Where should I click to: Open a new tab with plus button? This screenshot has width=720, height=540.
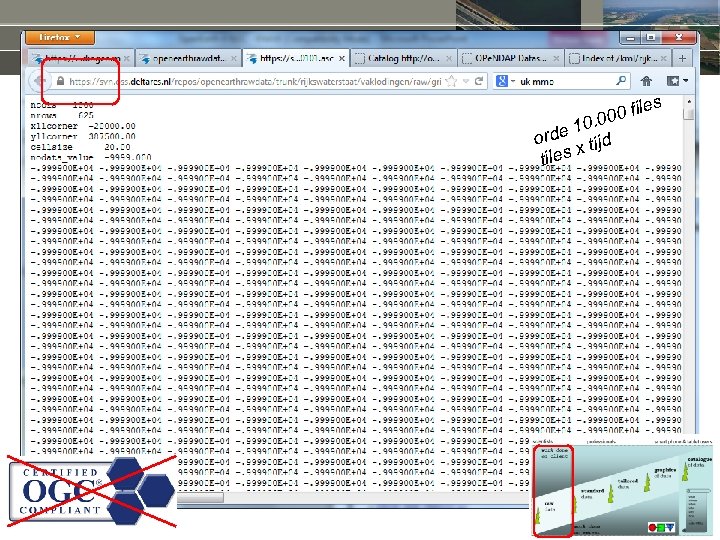pyautogui.click(x=682, y=58)
